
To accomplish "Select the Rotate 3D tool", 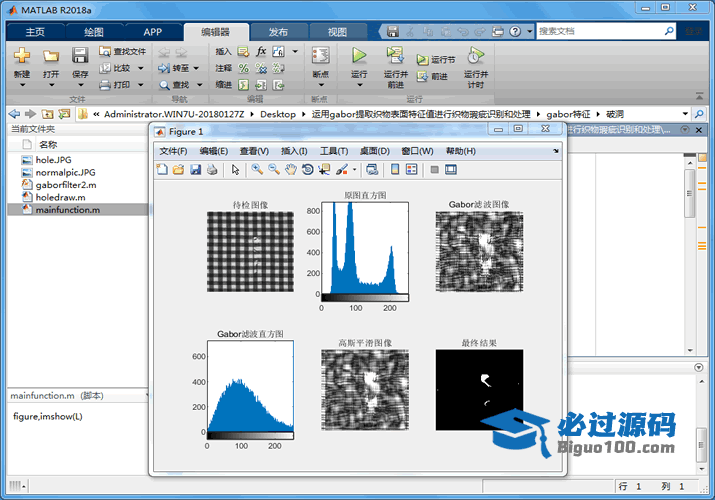I will (307, 170).
